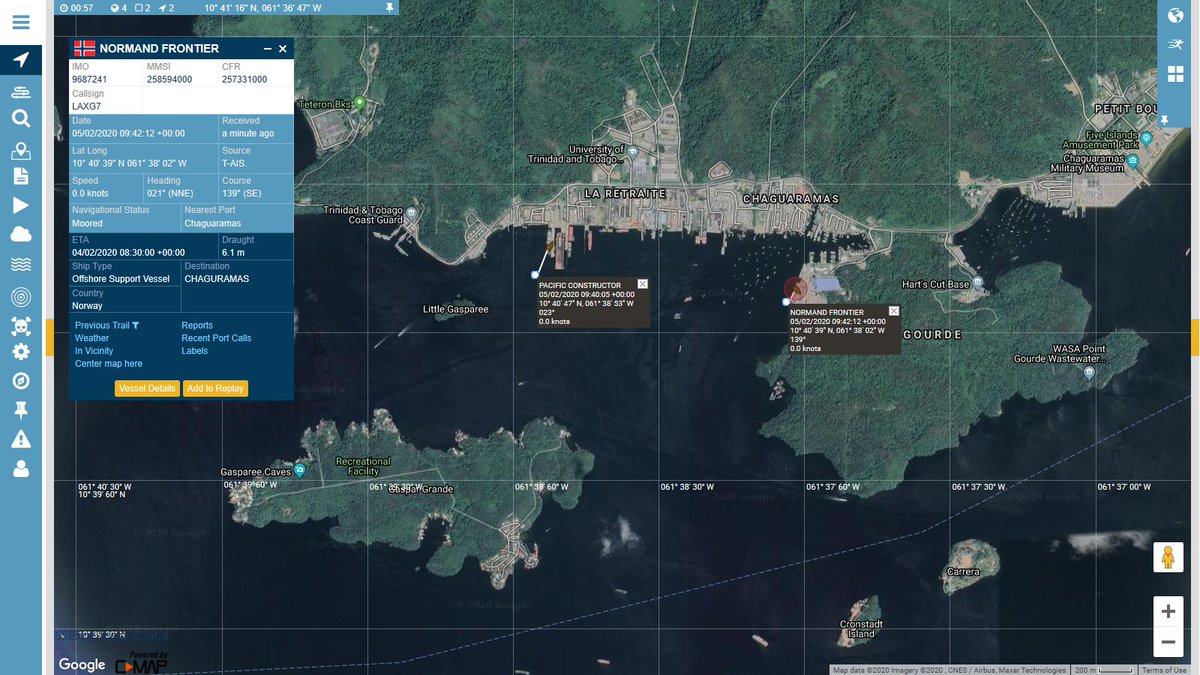Open Previous Trail filter link
Screen dimensions: 1200x675
tap(107, 325)
